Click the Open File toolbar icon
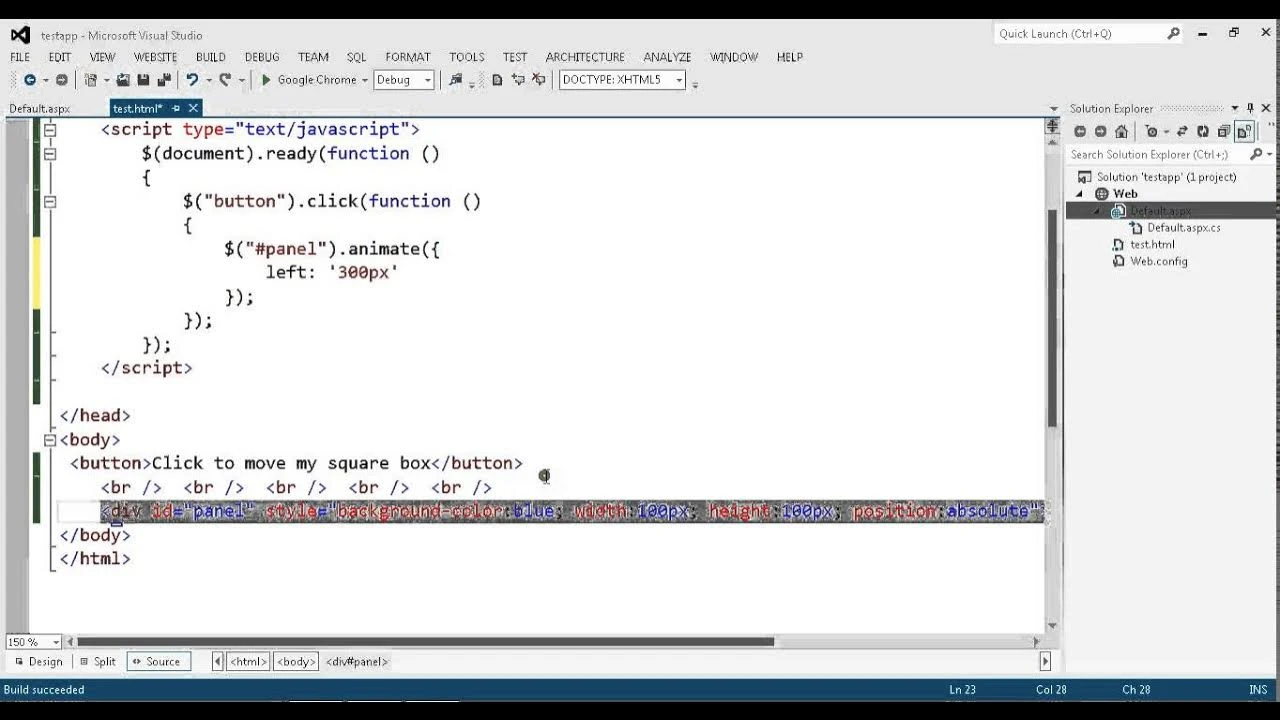Screen dimensions: 1280x720 pyautogui.click(x=123, y=80)
